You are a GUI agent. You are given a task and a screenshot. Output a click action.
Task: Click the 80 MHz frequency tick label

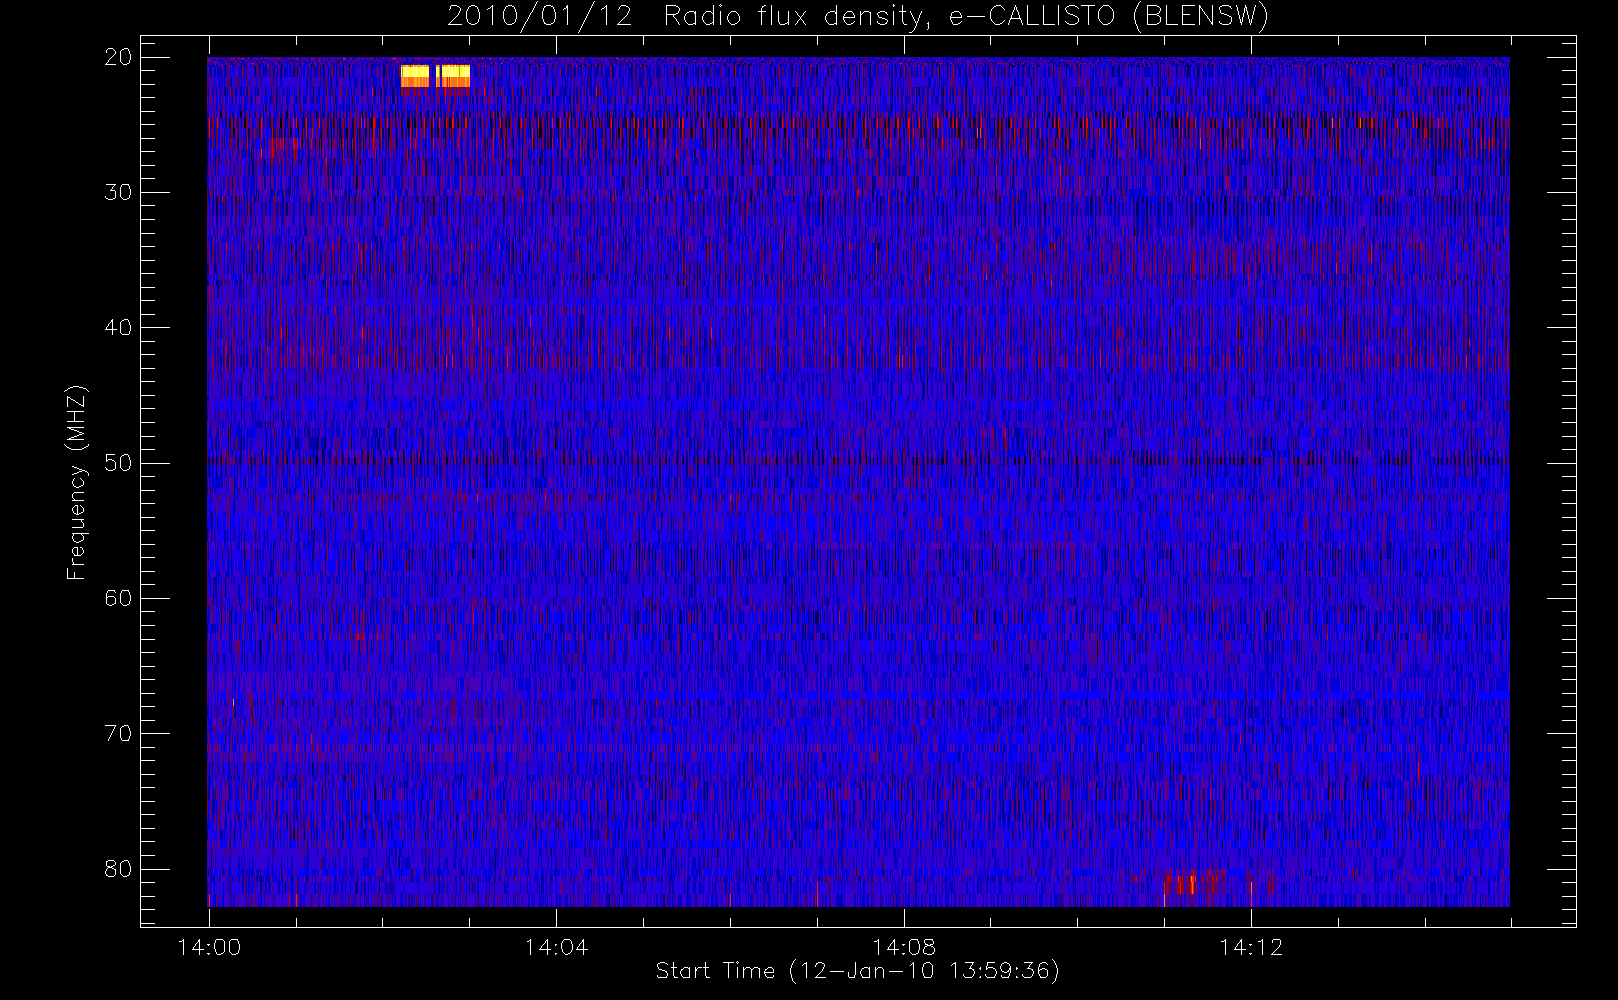tap(118, 868)
